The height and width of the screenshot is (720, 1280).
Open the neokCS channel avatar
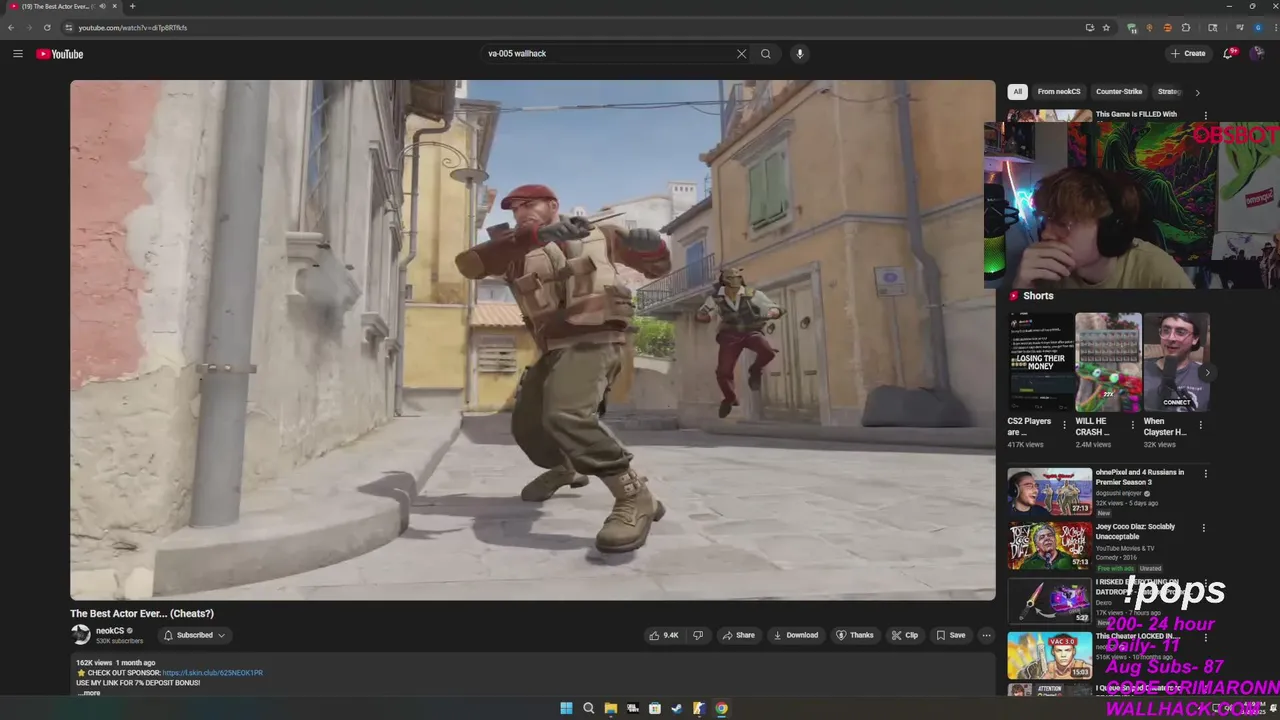81,635
